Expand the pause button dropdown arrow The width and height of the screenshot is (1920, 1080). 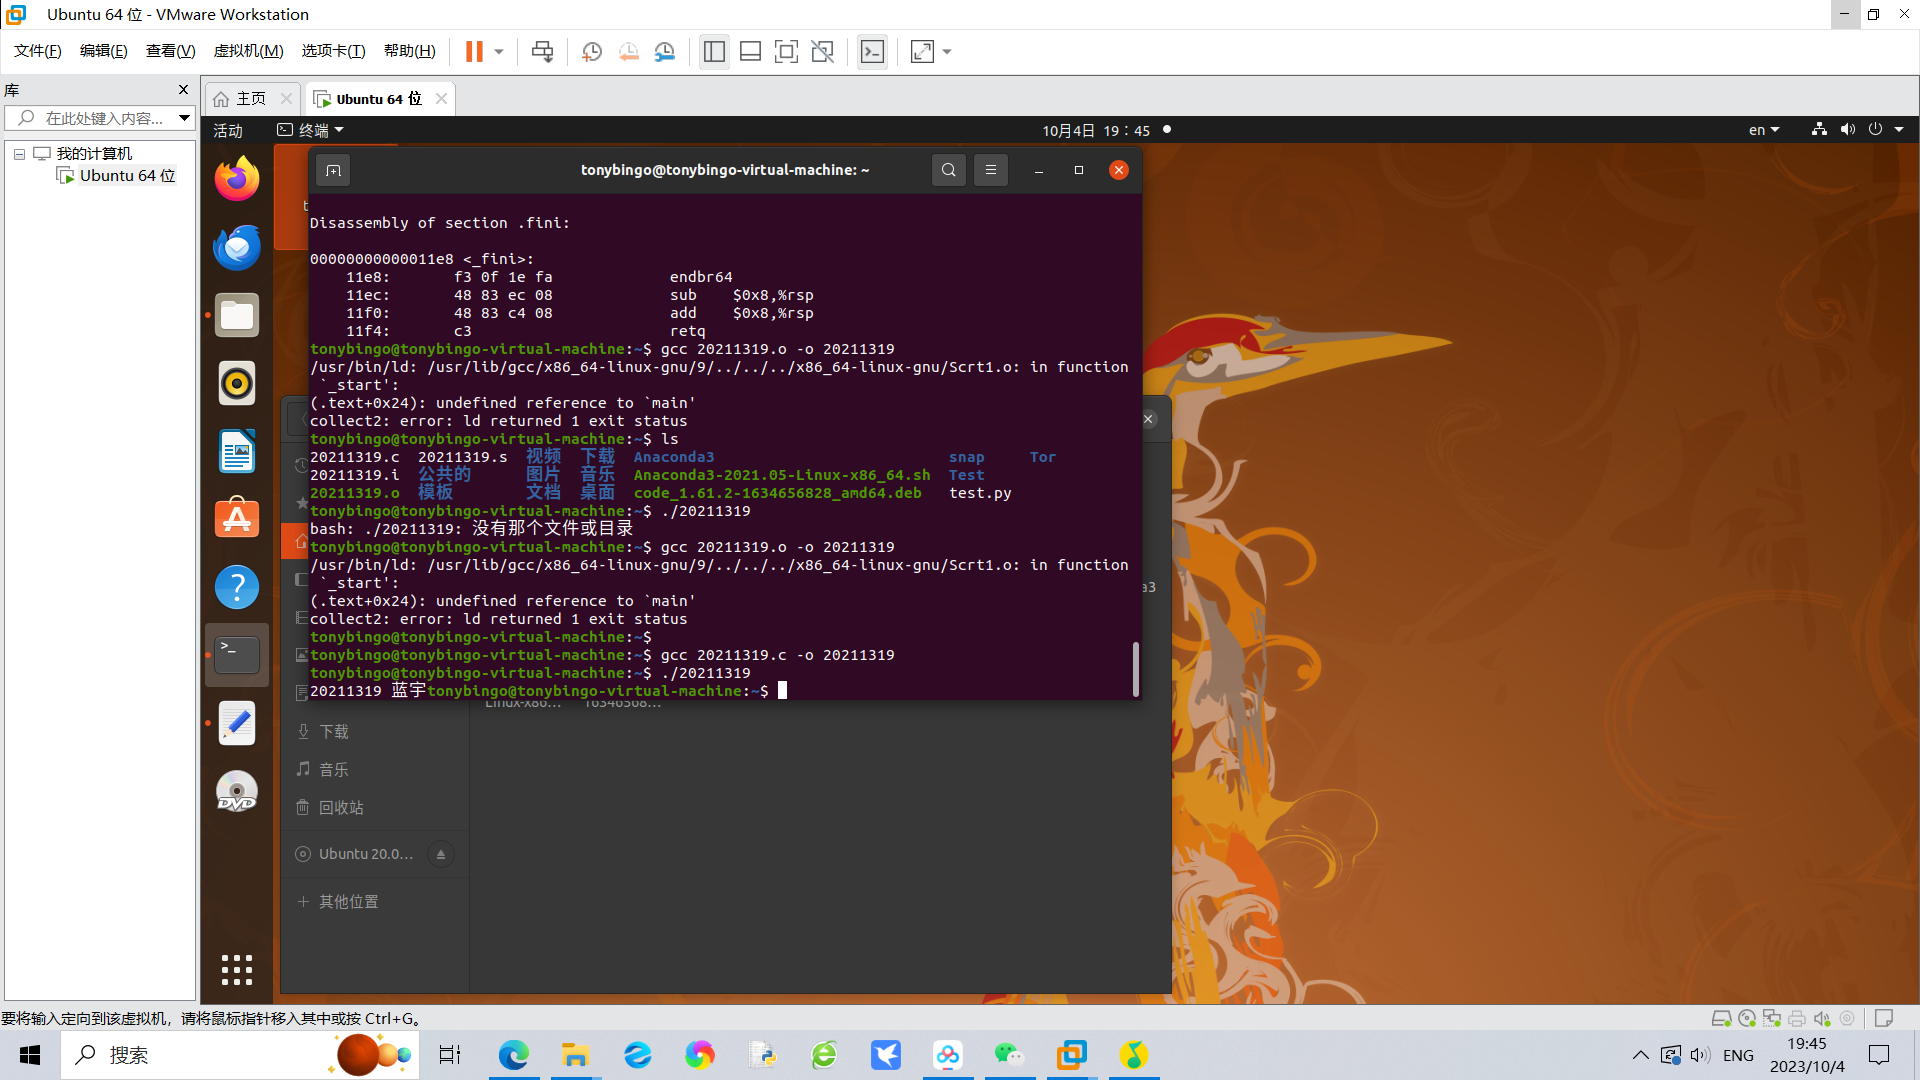[x=498, y=52]
